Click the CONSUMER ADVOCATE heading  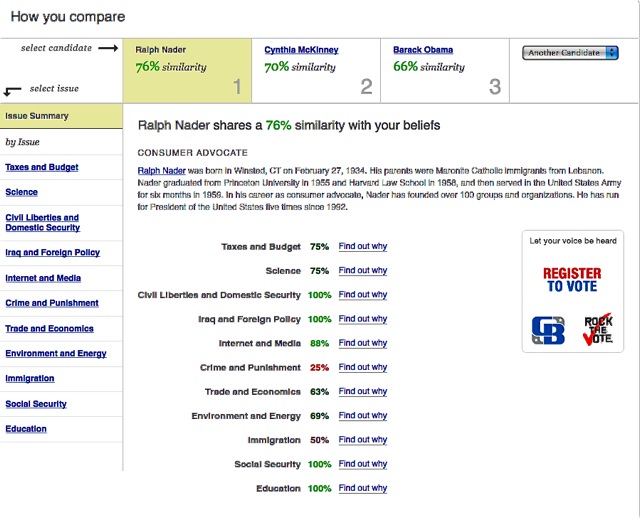[192, 153]
